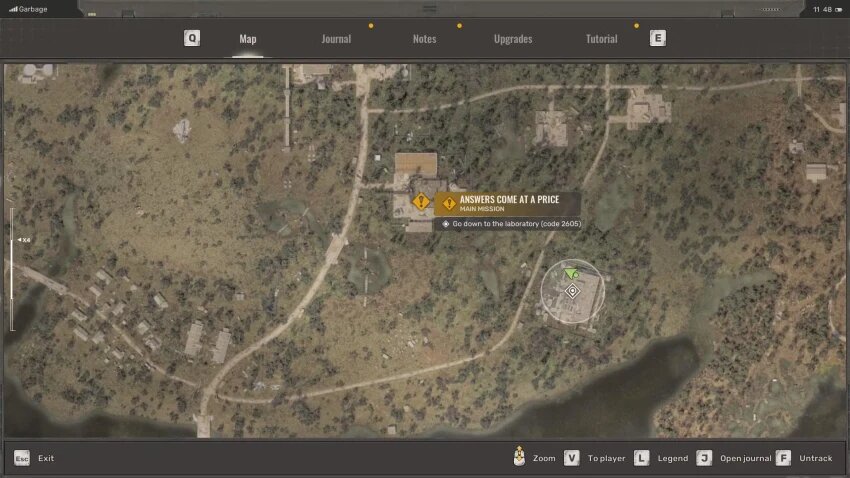Click the MAIN MISSION subtitle text
Image resolution: width=850 pixels, height=478 pixels.
pos(482,209)
